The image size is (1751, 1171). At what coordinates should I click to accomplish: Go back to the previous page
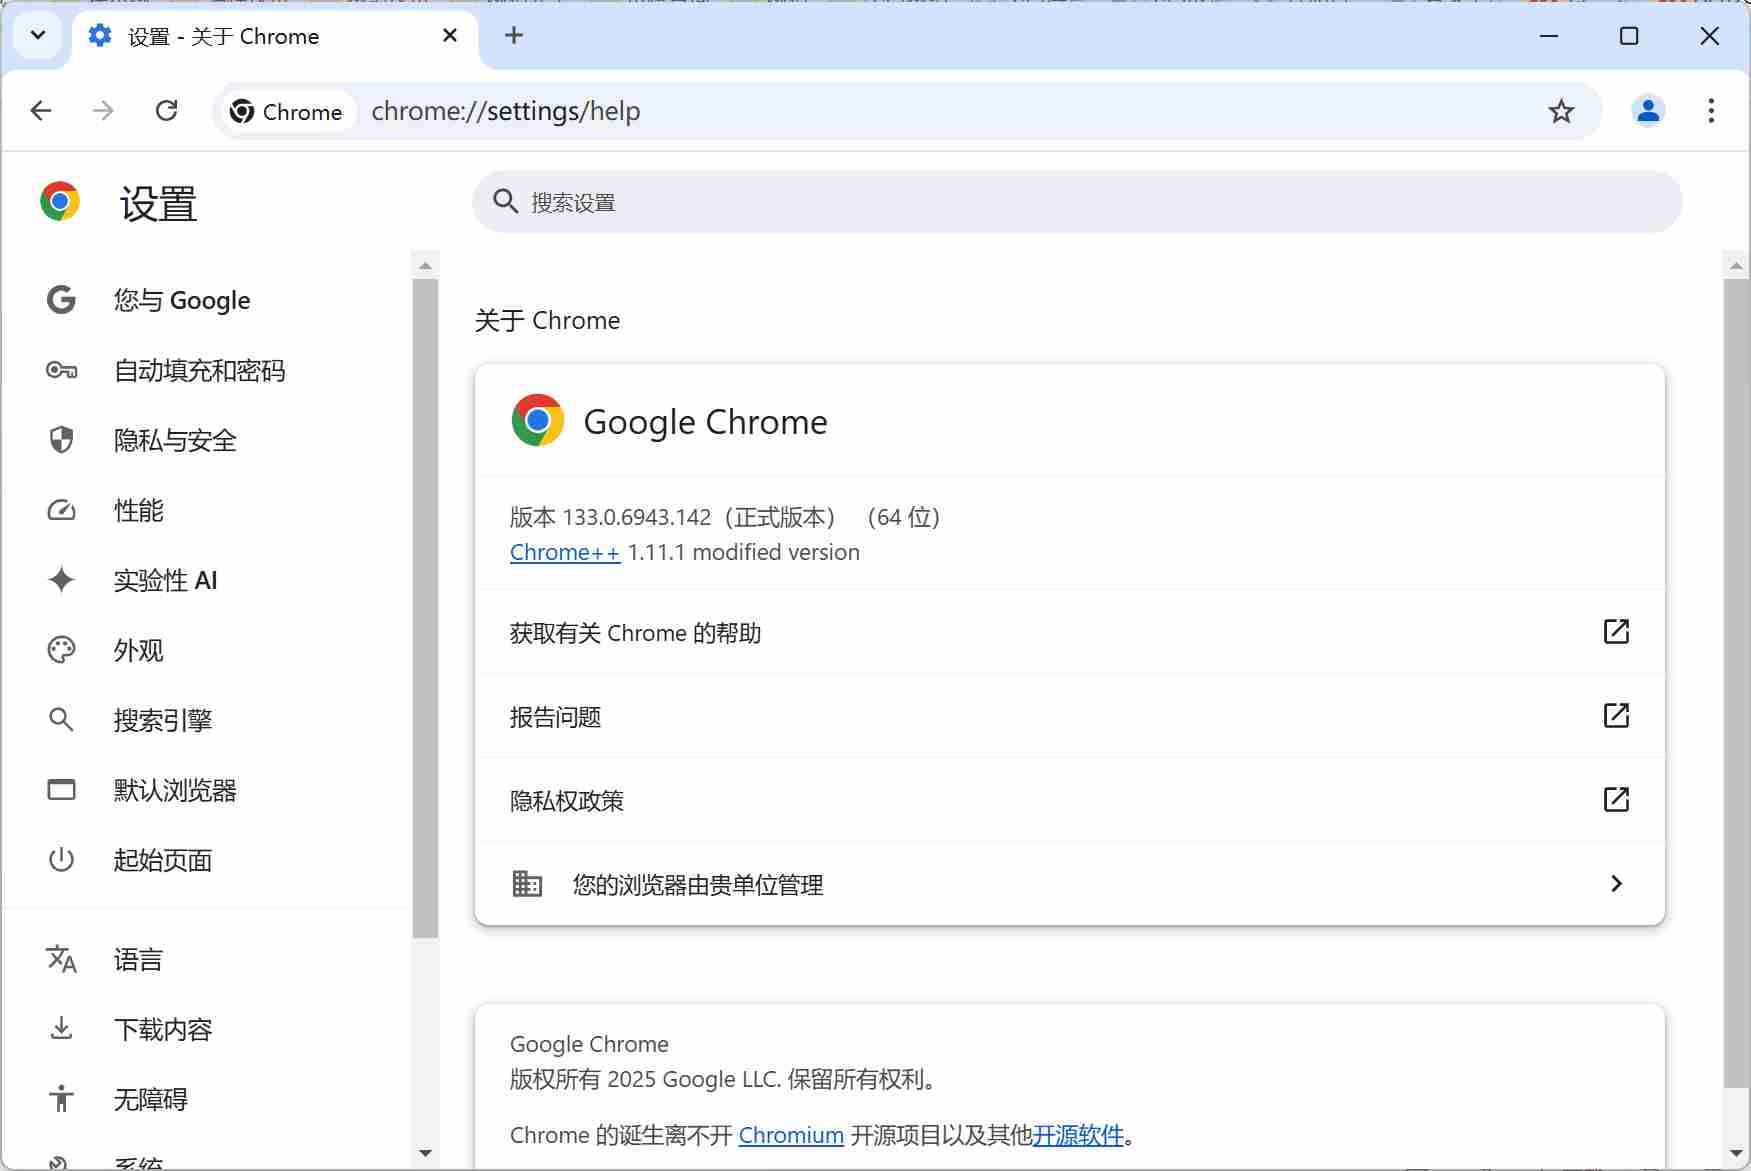point(41,111)
